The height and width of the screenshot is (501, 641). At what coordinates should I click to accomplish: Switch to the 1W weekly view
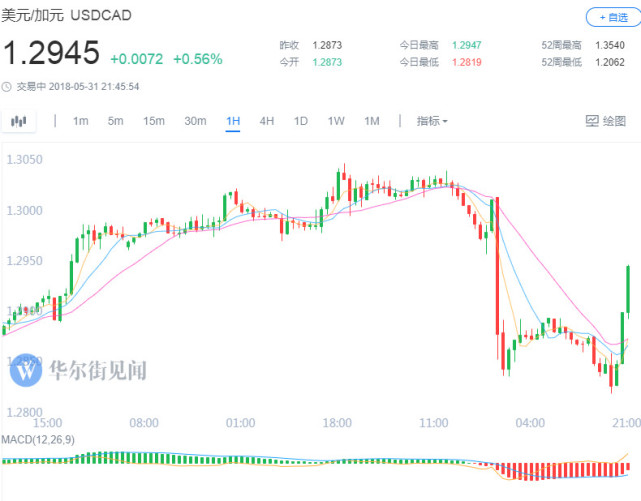tap(336, 121)
